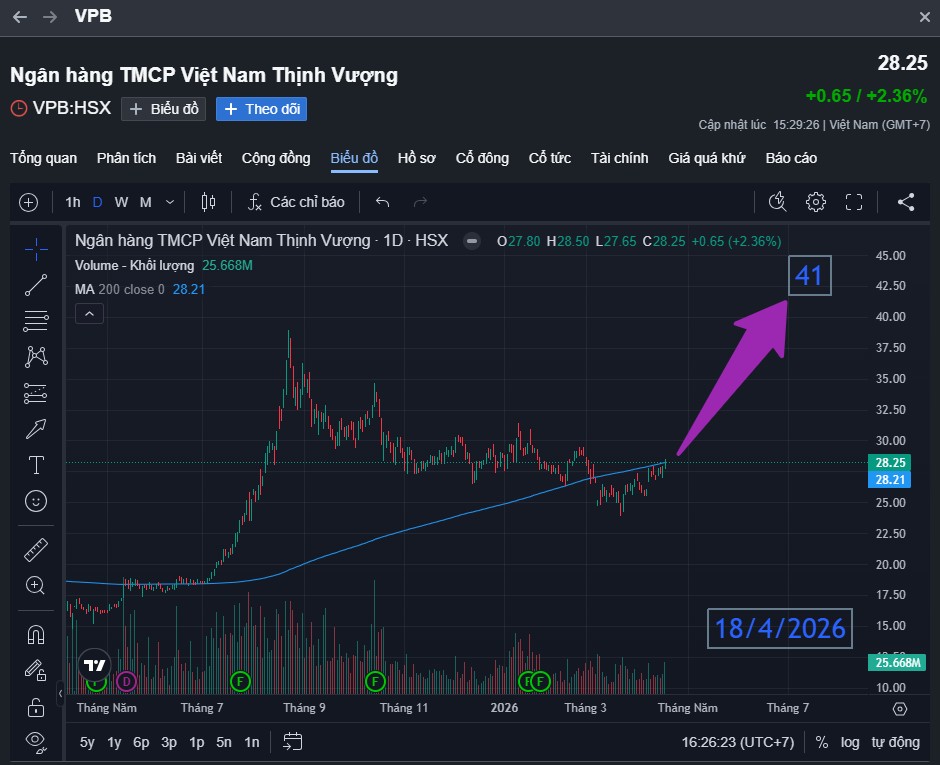Go forward with the right arrow
940x765 pixels.
[x=50, y=17]
